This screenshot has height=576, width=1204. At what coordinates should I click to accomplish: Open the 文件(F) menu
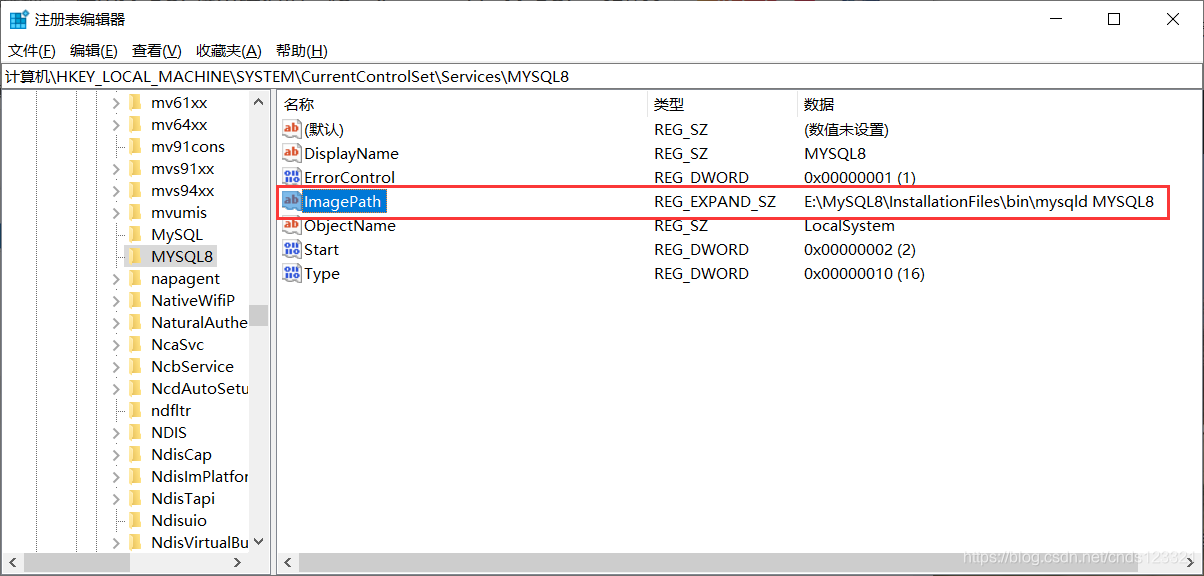click(32, 51)
